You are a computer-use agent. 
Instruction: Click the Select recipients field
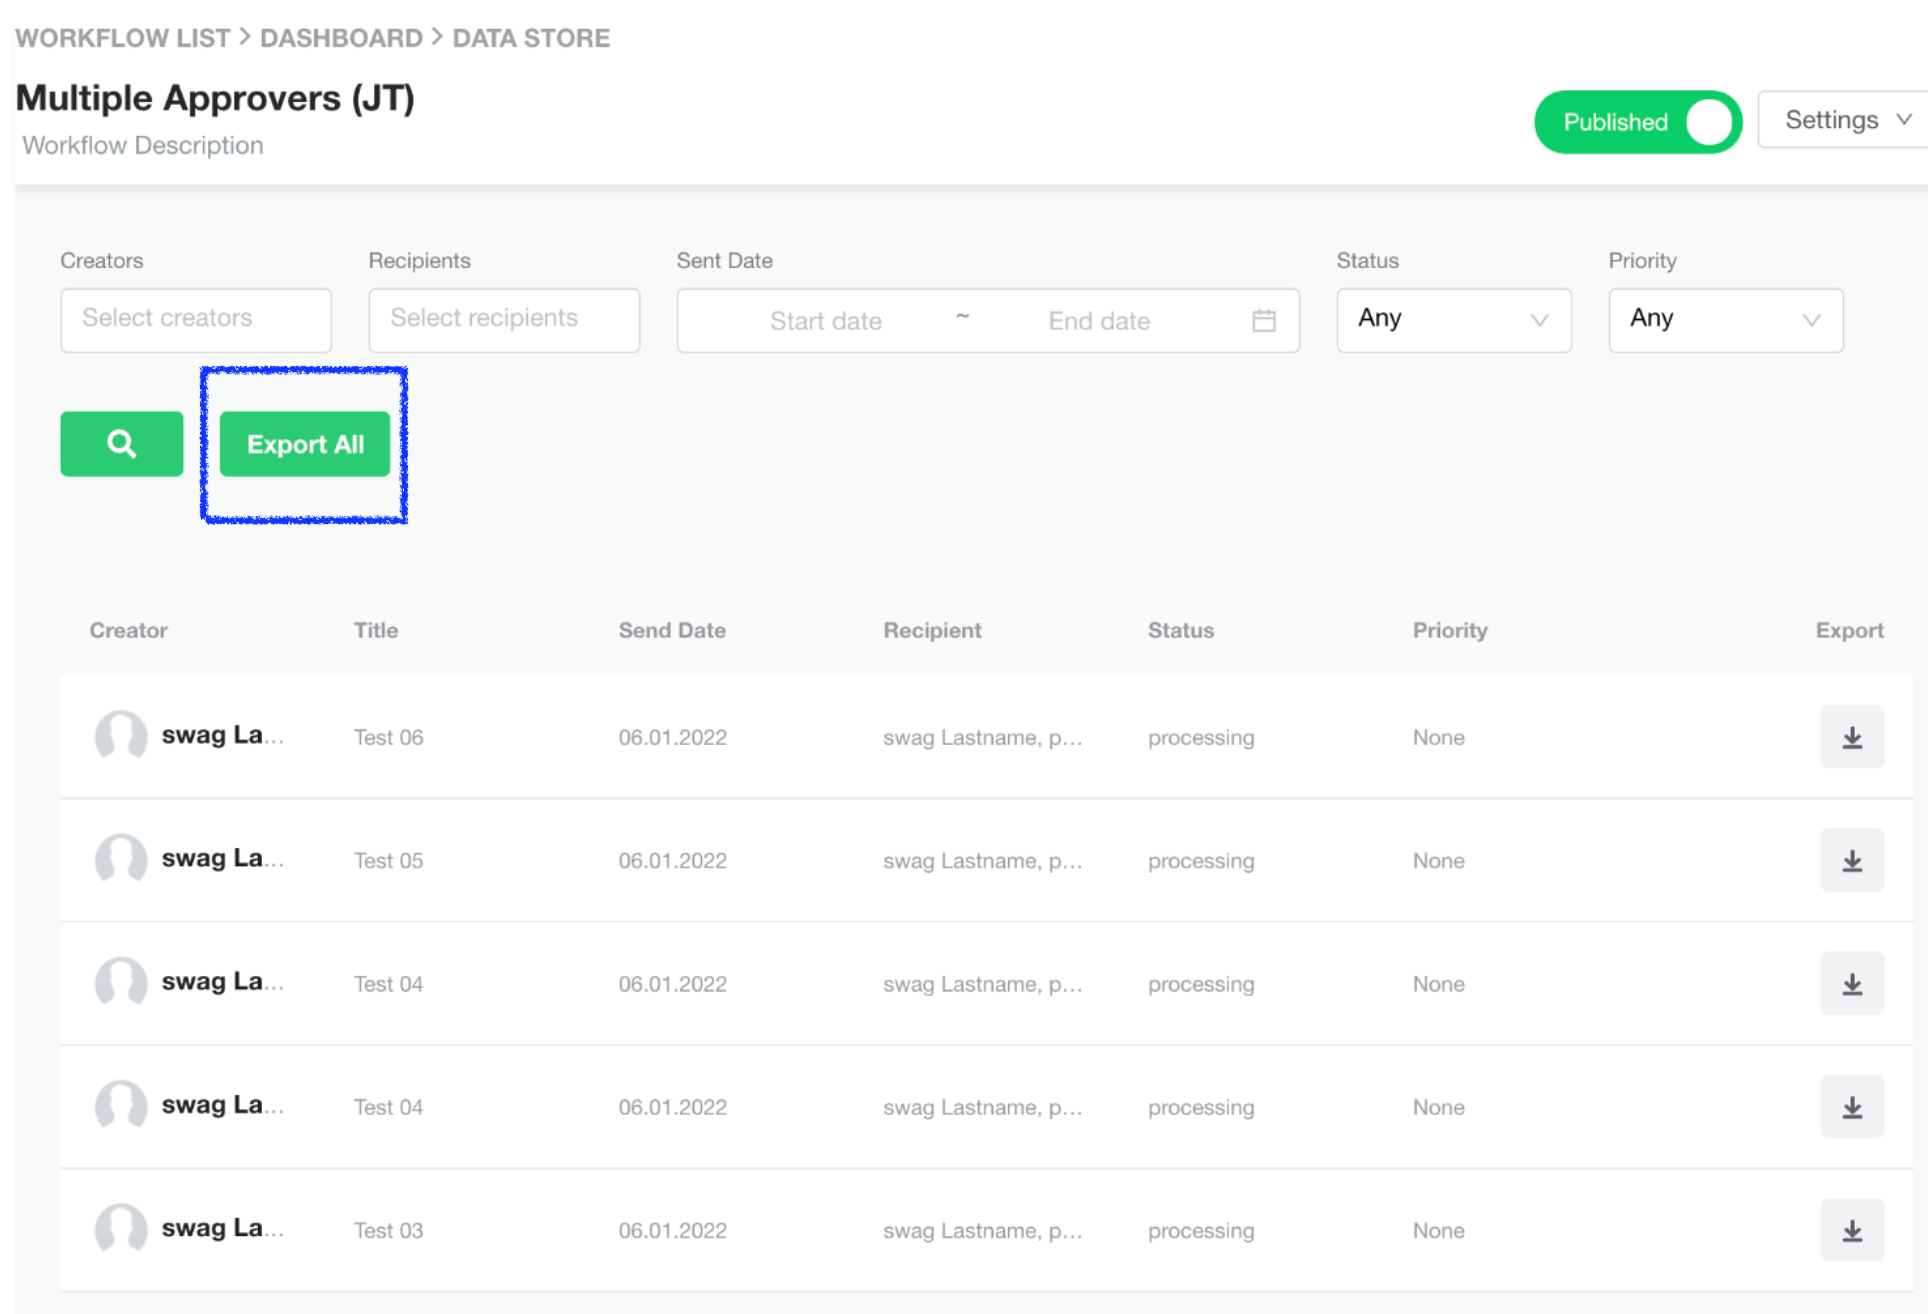pos(504,320)
